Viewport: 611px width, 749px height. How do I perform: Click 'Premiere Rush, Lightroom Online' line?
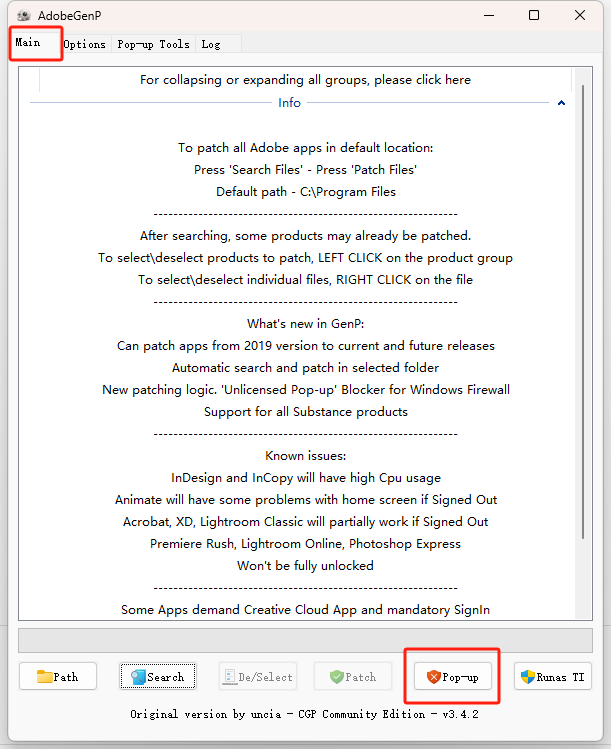[306, 544]
